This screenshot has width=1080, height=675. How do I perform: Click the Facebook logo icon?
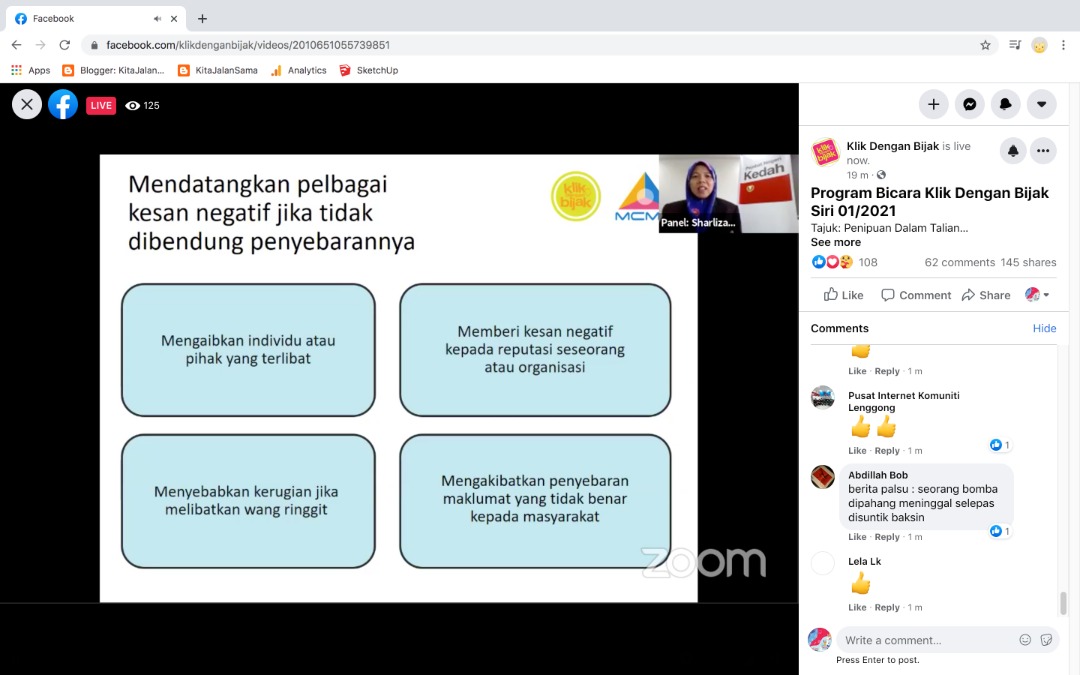coord(63,105)
